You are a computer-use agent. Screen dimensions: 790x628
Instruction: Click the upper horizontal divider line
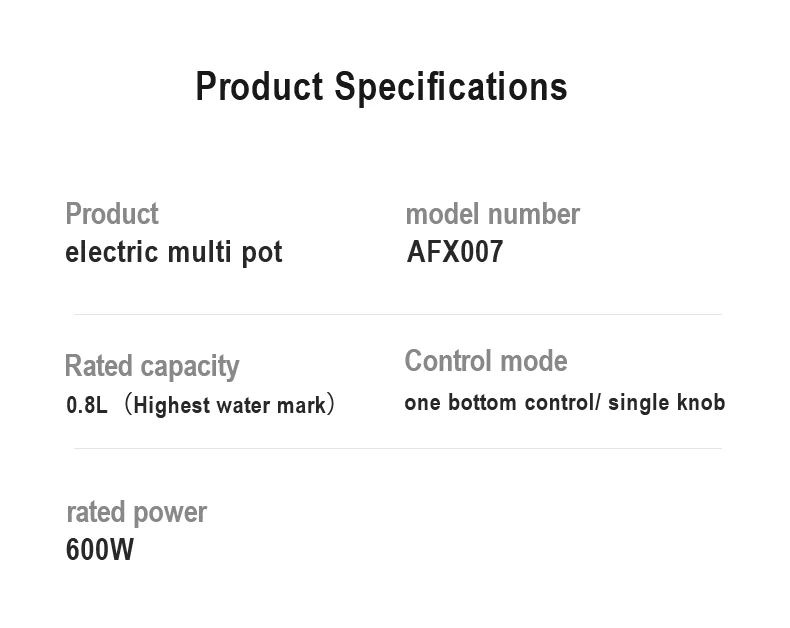397,314
